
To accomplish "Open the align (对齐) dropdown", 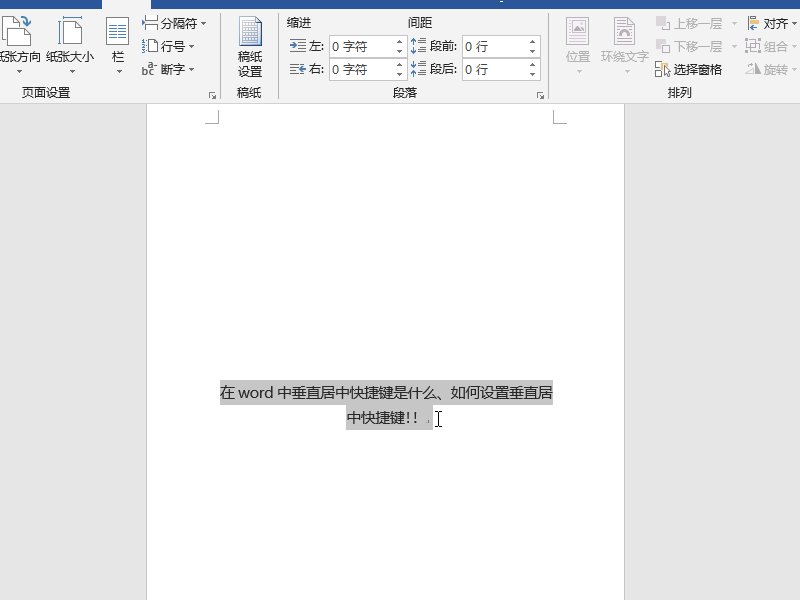I will click(x=771, y=23).
